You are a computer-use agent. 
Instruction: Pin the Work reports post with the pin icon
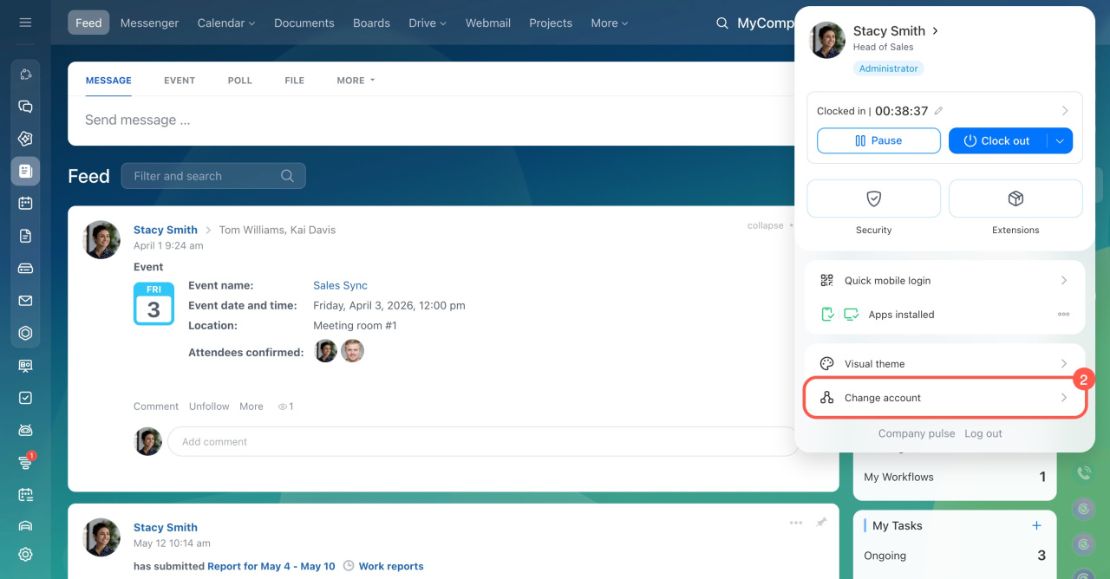coord(821,522)
